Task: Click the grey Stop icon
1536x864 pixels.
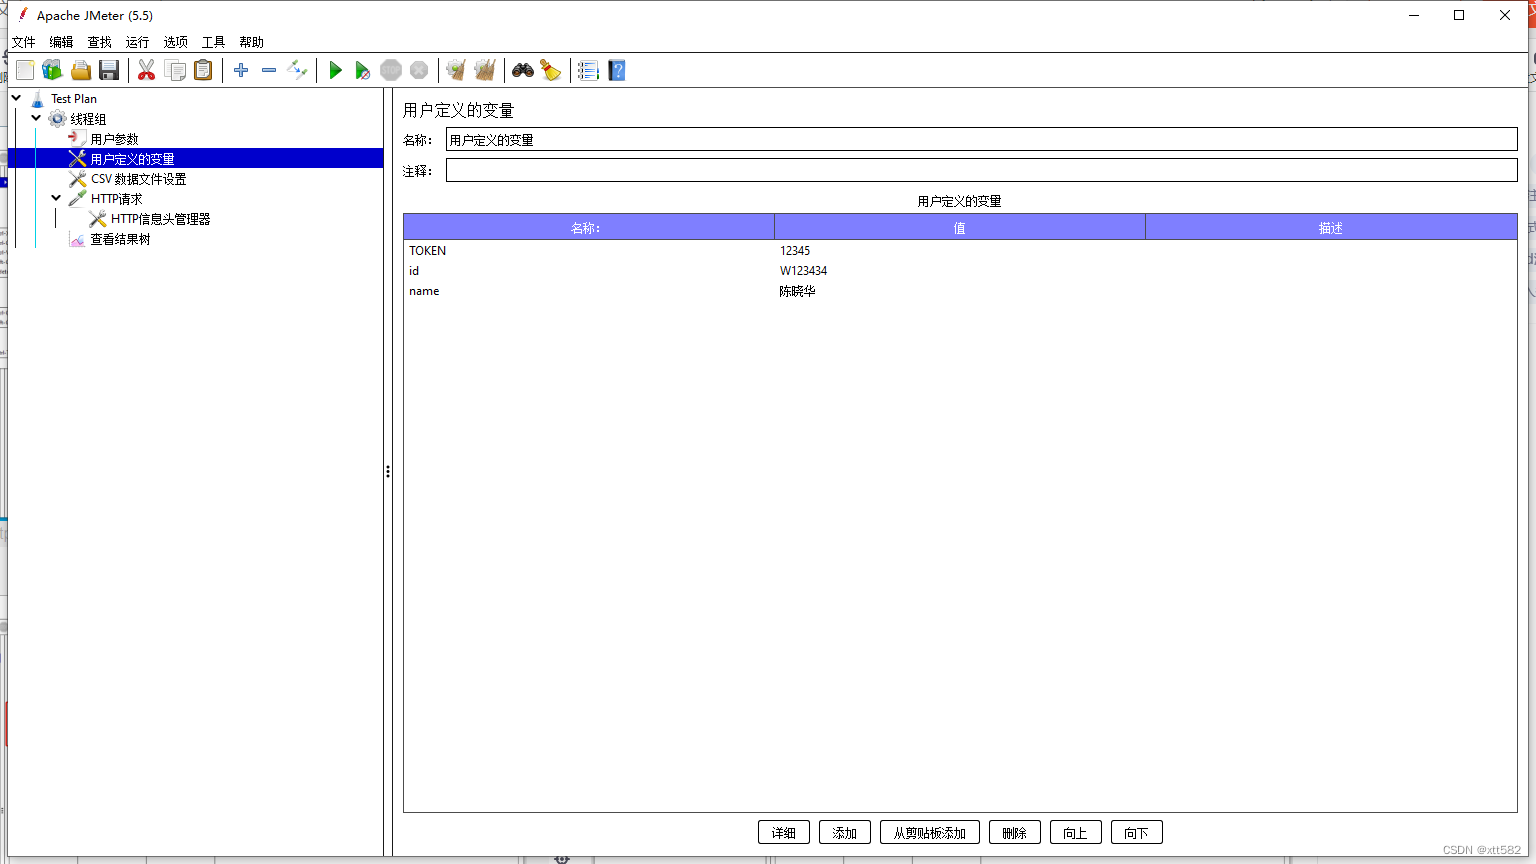Action: 391,70
